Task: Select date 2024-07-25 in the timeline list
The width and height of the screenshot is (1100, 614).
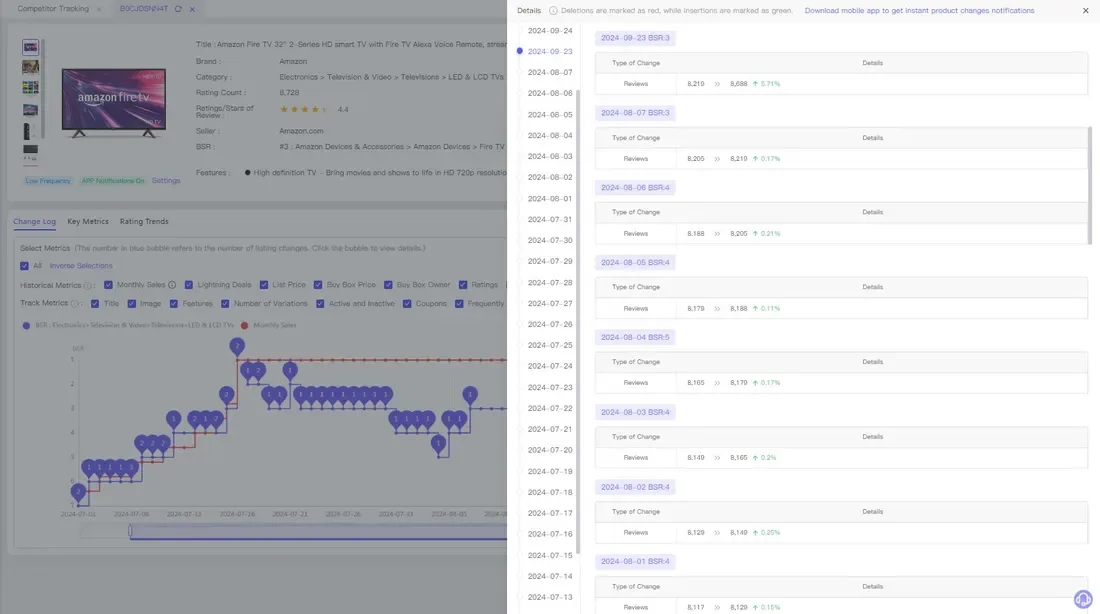Action: point(550,345)
